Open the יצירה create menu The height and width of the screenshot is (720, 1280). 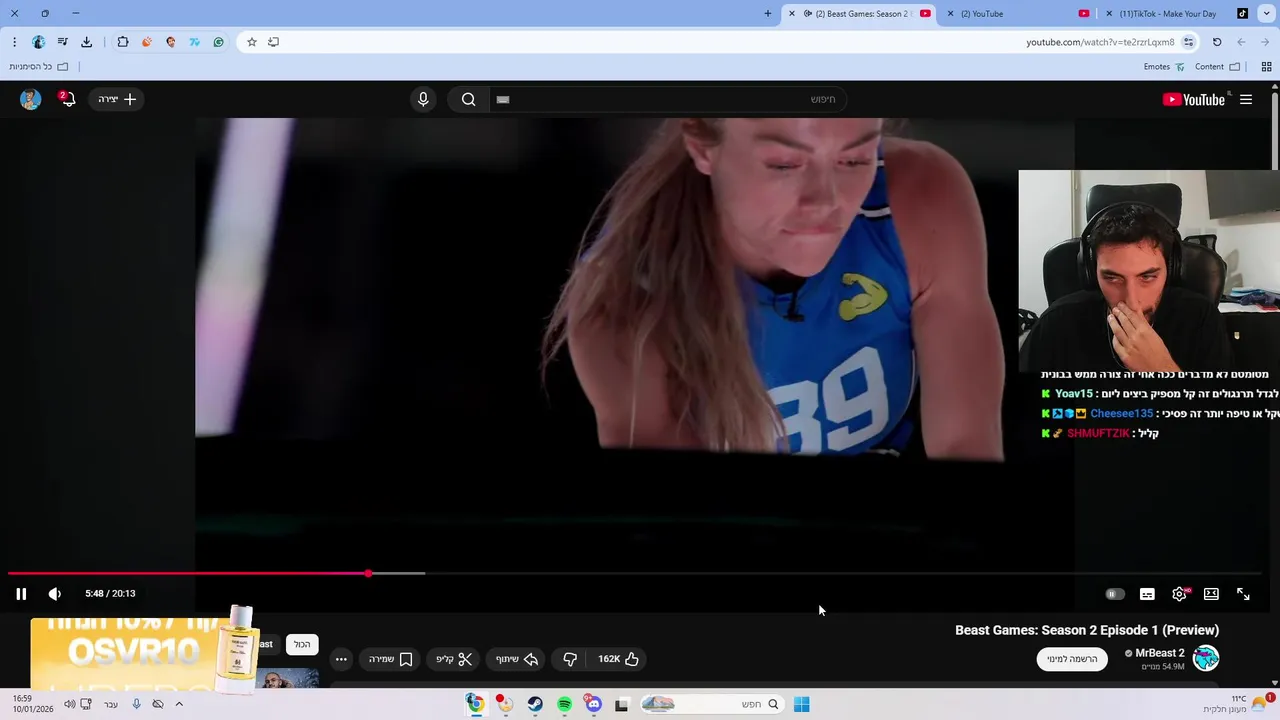(117, 99)
